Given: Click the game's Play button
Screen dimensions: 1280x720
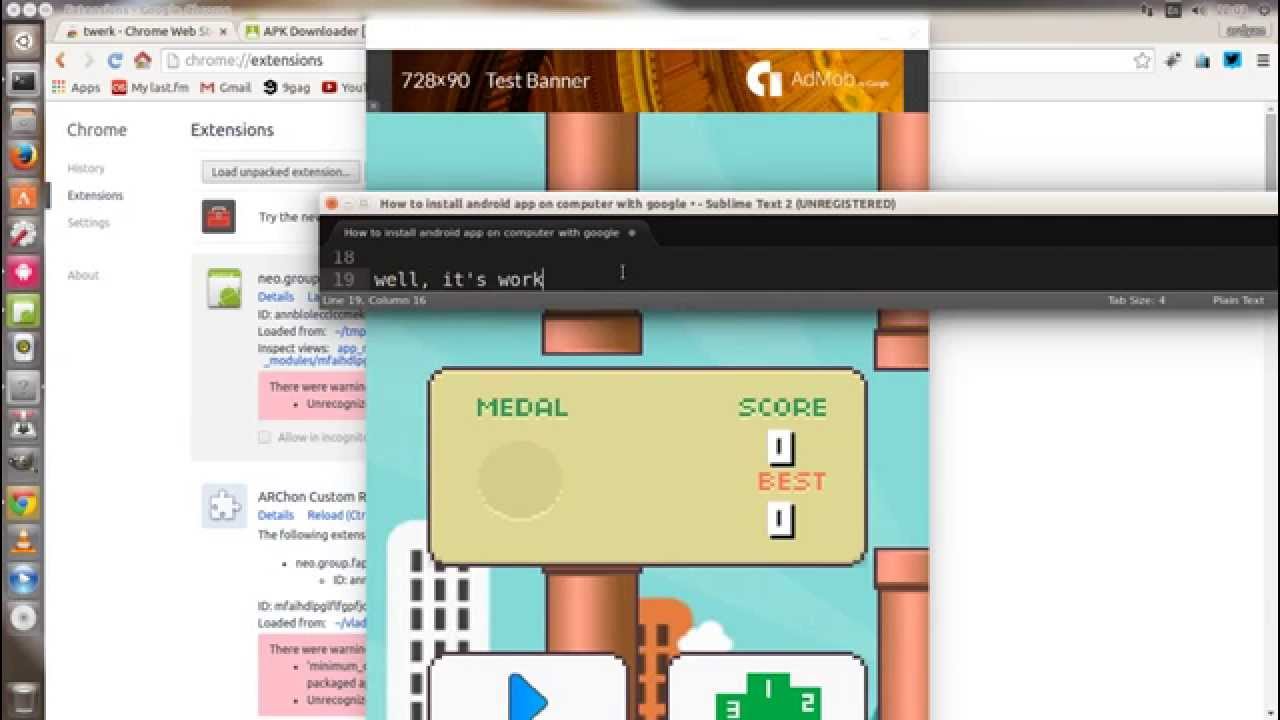Looking at the screenshot, I should click(x=528, y=688).
